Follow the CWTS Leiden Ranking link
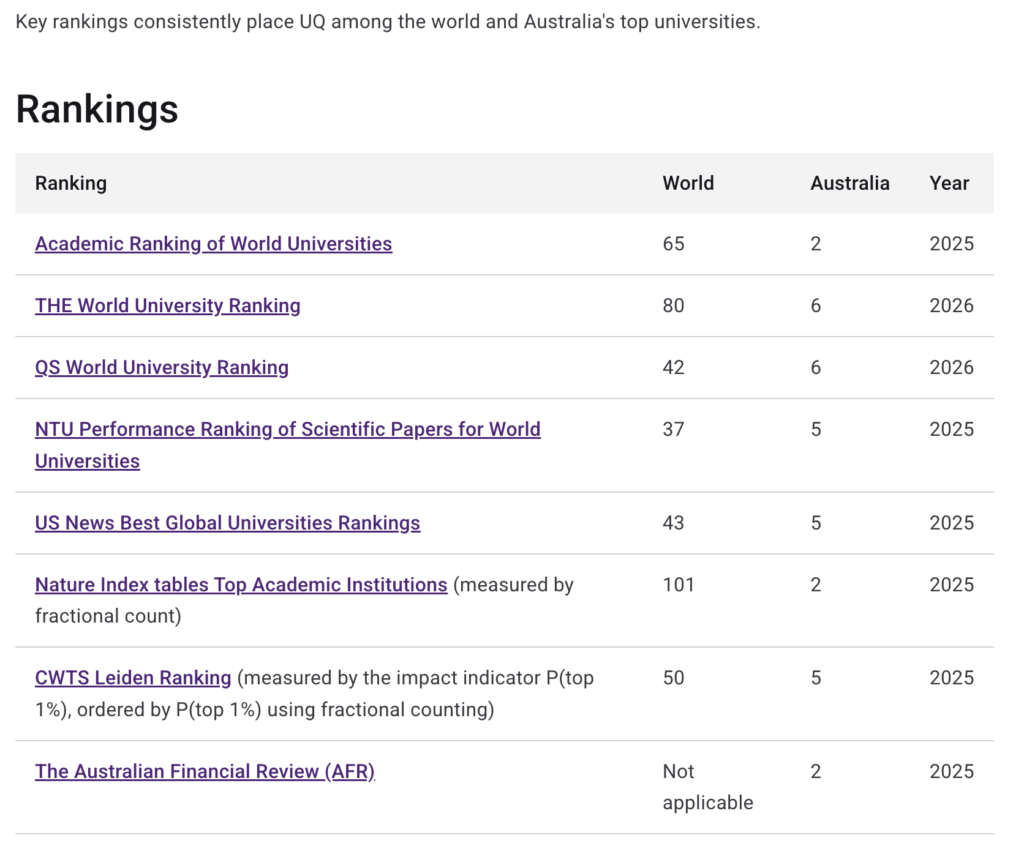The height and width of the screenshot is (857, 1024). [x=133, y=678]
